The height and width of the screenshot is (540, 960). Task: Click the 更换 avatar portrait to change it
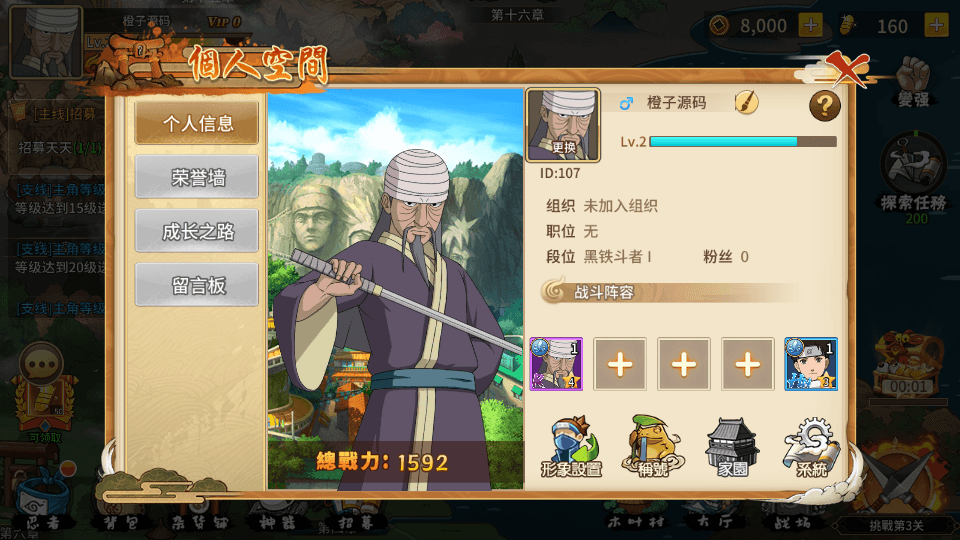point(563,126)
